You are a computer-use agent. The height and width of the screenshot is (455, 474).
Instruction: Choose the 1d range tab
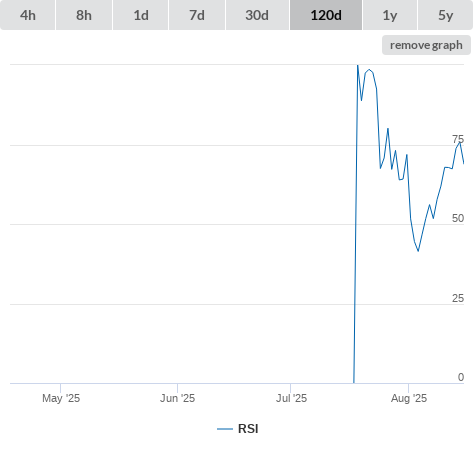click(141, 15)
